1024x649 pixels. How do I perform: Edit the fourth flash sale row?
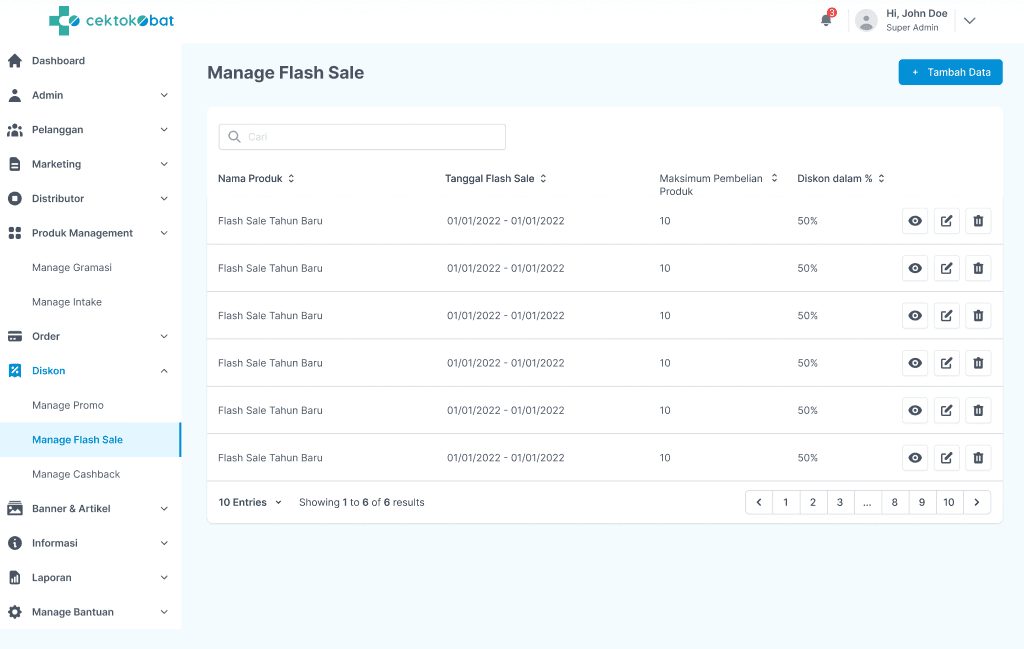[x=946, y=363]
